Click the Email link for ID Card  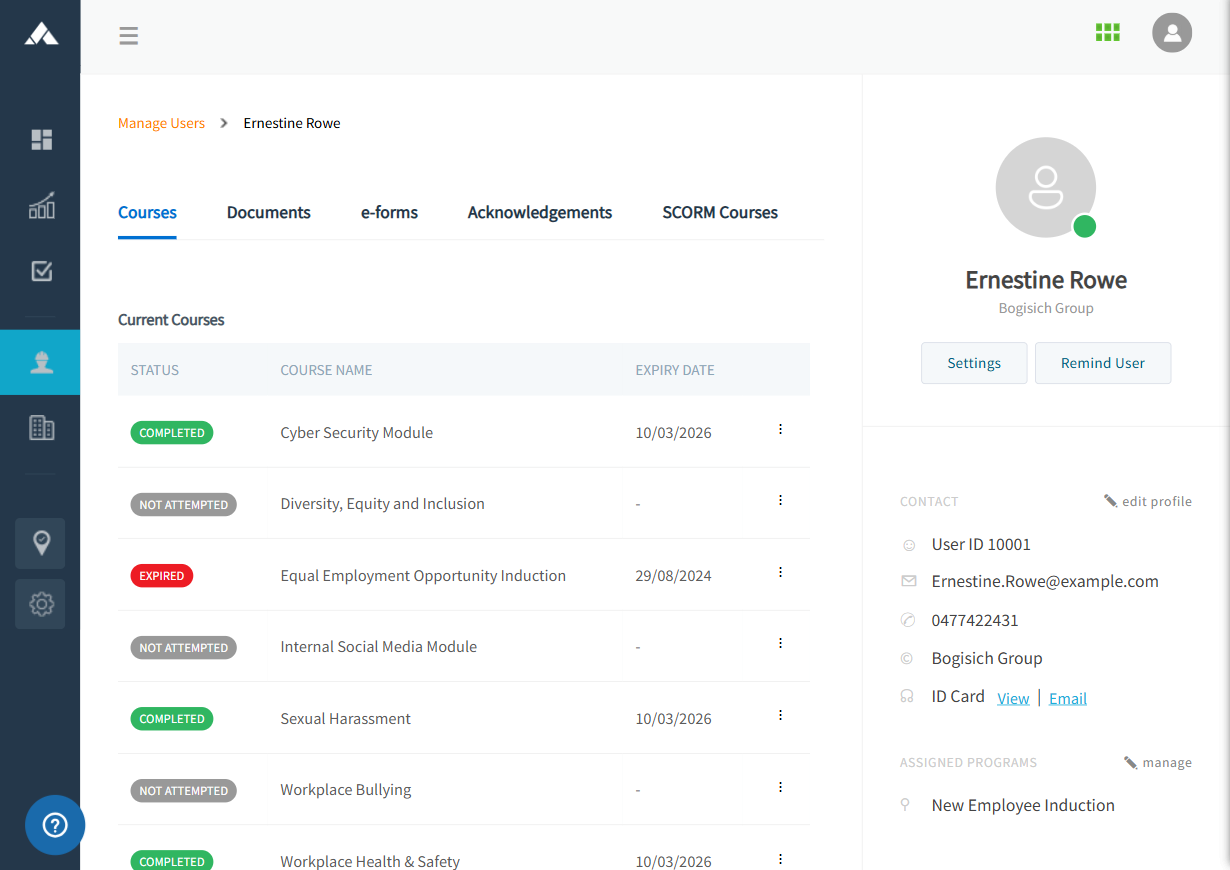point(1067,699)
